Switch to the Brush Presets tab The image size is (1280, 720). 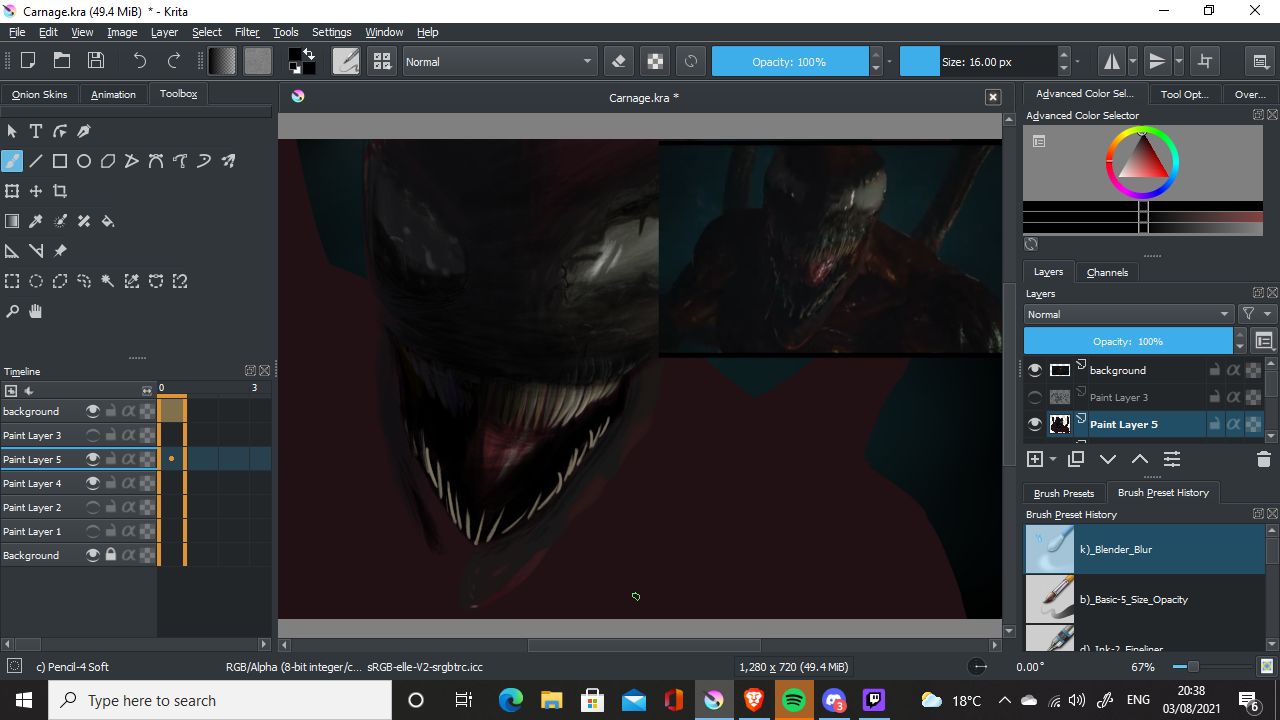click(1063, 492)
